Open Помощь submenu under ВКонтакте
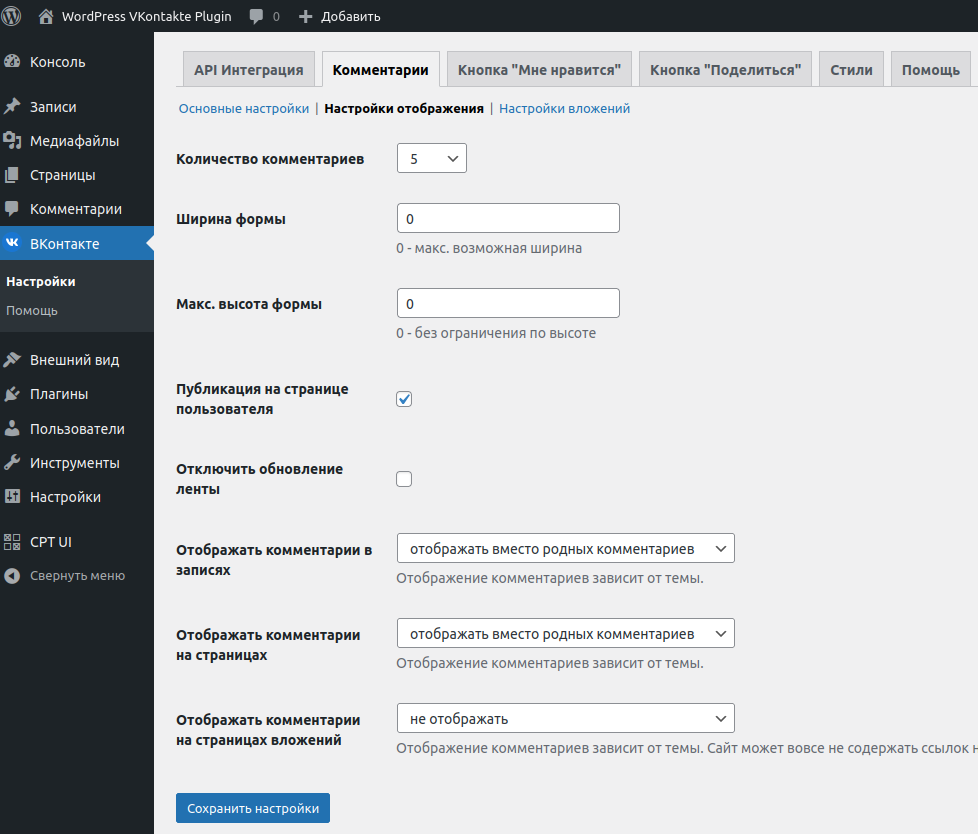 tap(32, 310)
